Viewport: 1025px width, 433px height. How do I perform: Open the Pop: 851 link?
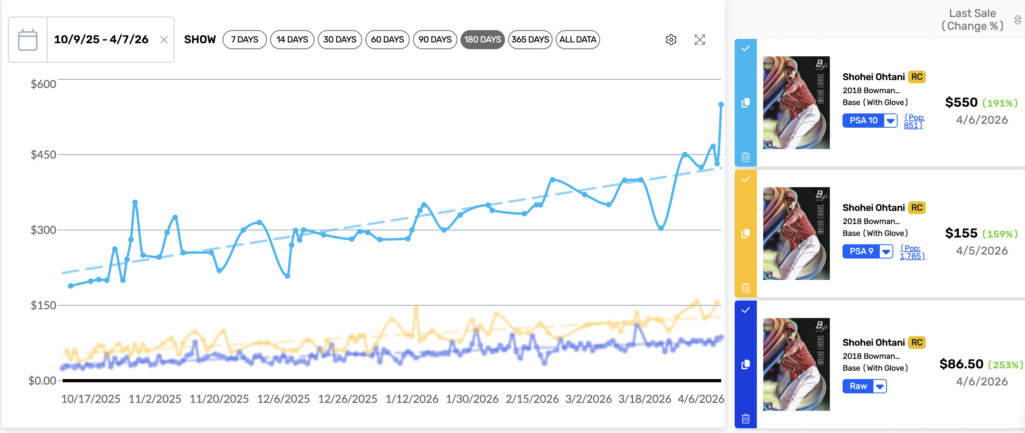(x=914, y=121)
